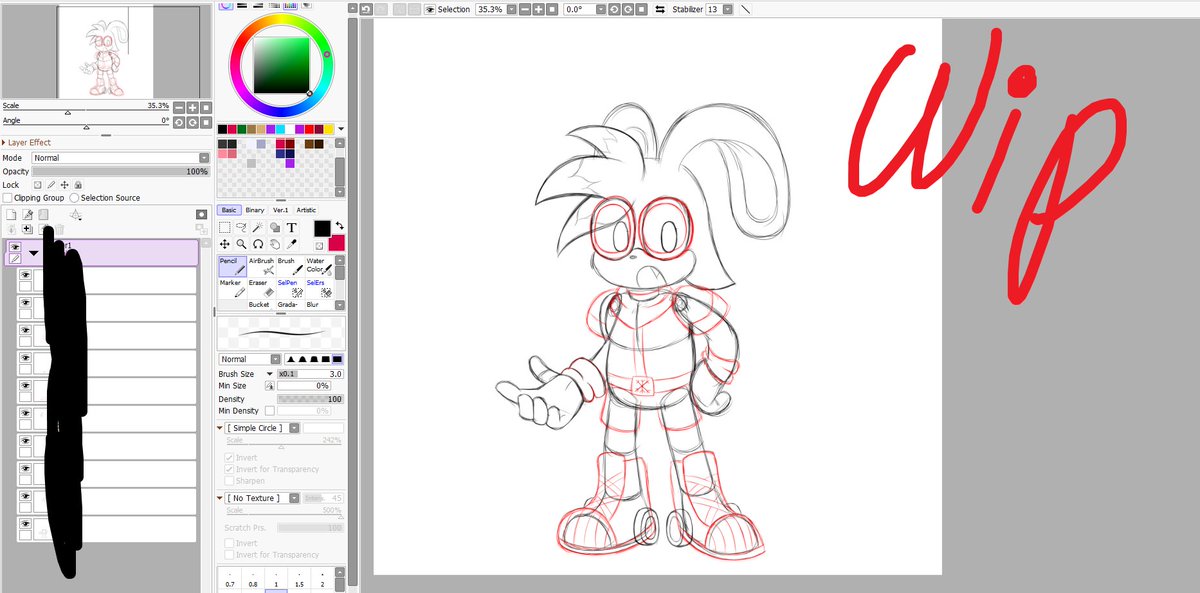The height and width of the screenshot is (593, 1200).
Task: Swap foreground and background colors
Action: pyautogui.click(x=340, y=225)
